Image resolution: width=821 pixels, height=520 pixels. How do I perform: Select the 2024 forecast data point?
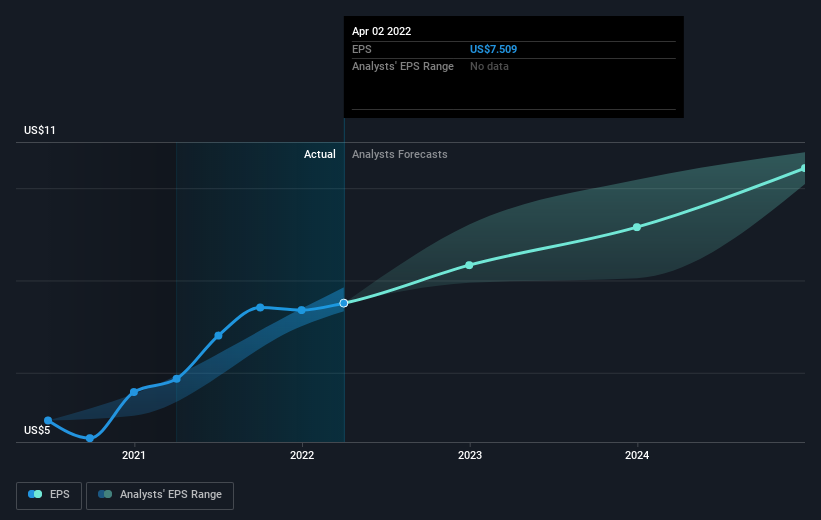(637, 227)
